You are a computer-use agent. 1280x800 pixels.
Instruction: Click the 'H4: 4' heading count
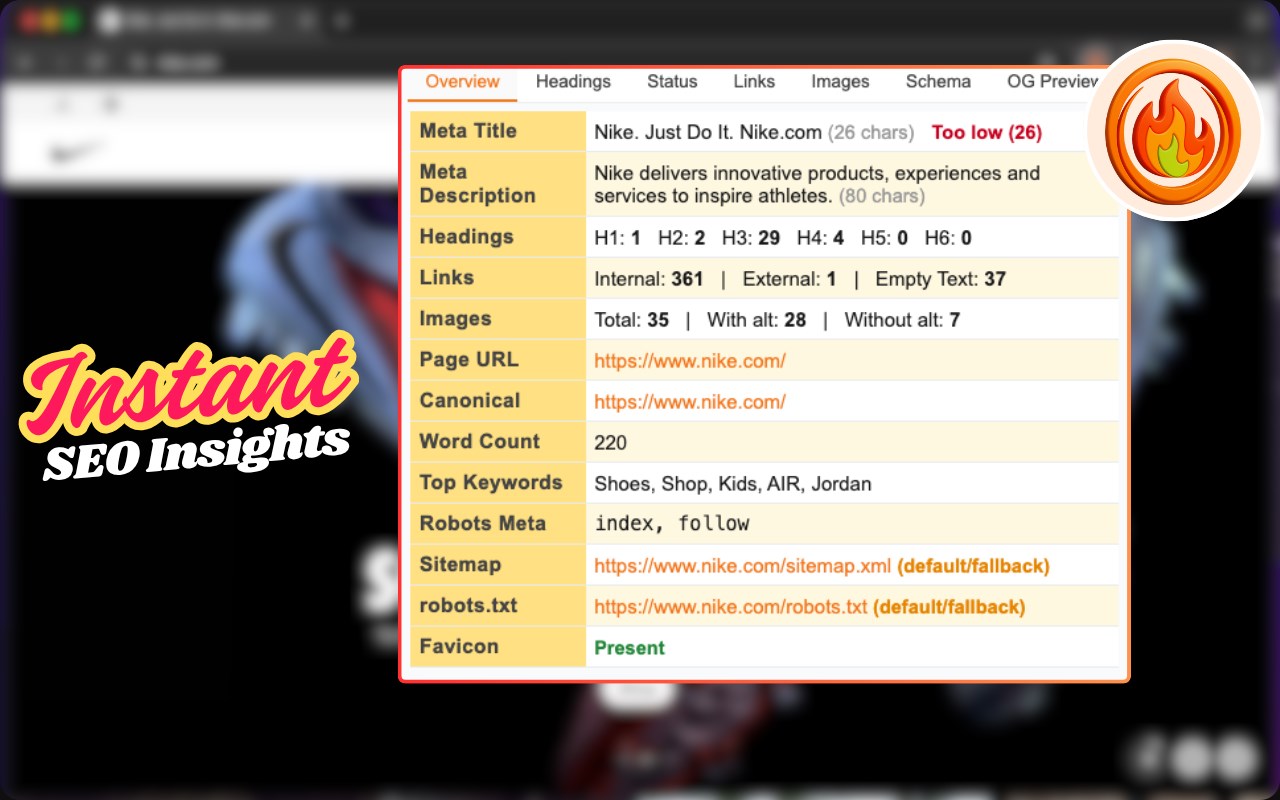pos(820,238)
